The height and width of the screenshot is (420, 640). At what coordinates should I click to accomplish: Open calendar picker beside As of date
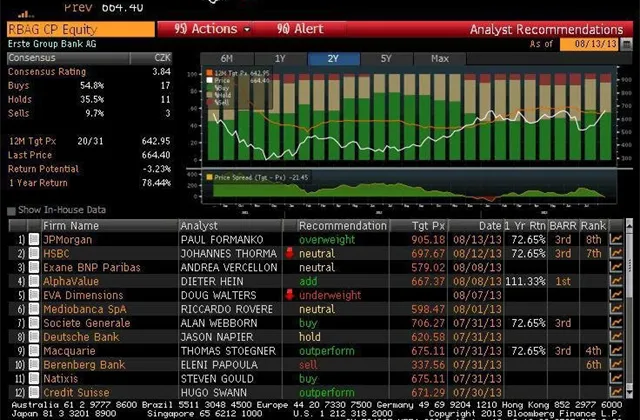click(626, 44)
